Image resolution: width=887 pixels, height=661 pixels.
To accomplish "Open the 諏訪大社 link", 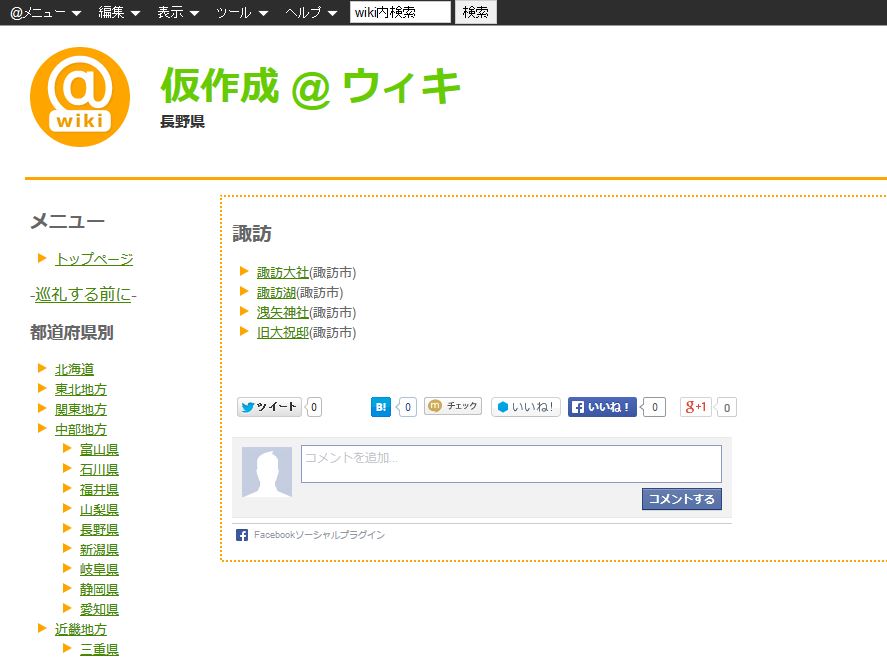I will click(x=283, y=272).
